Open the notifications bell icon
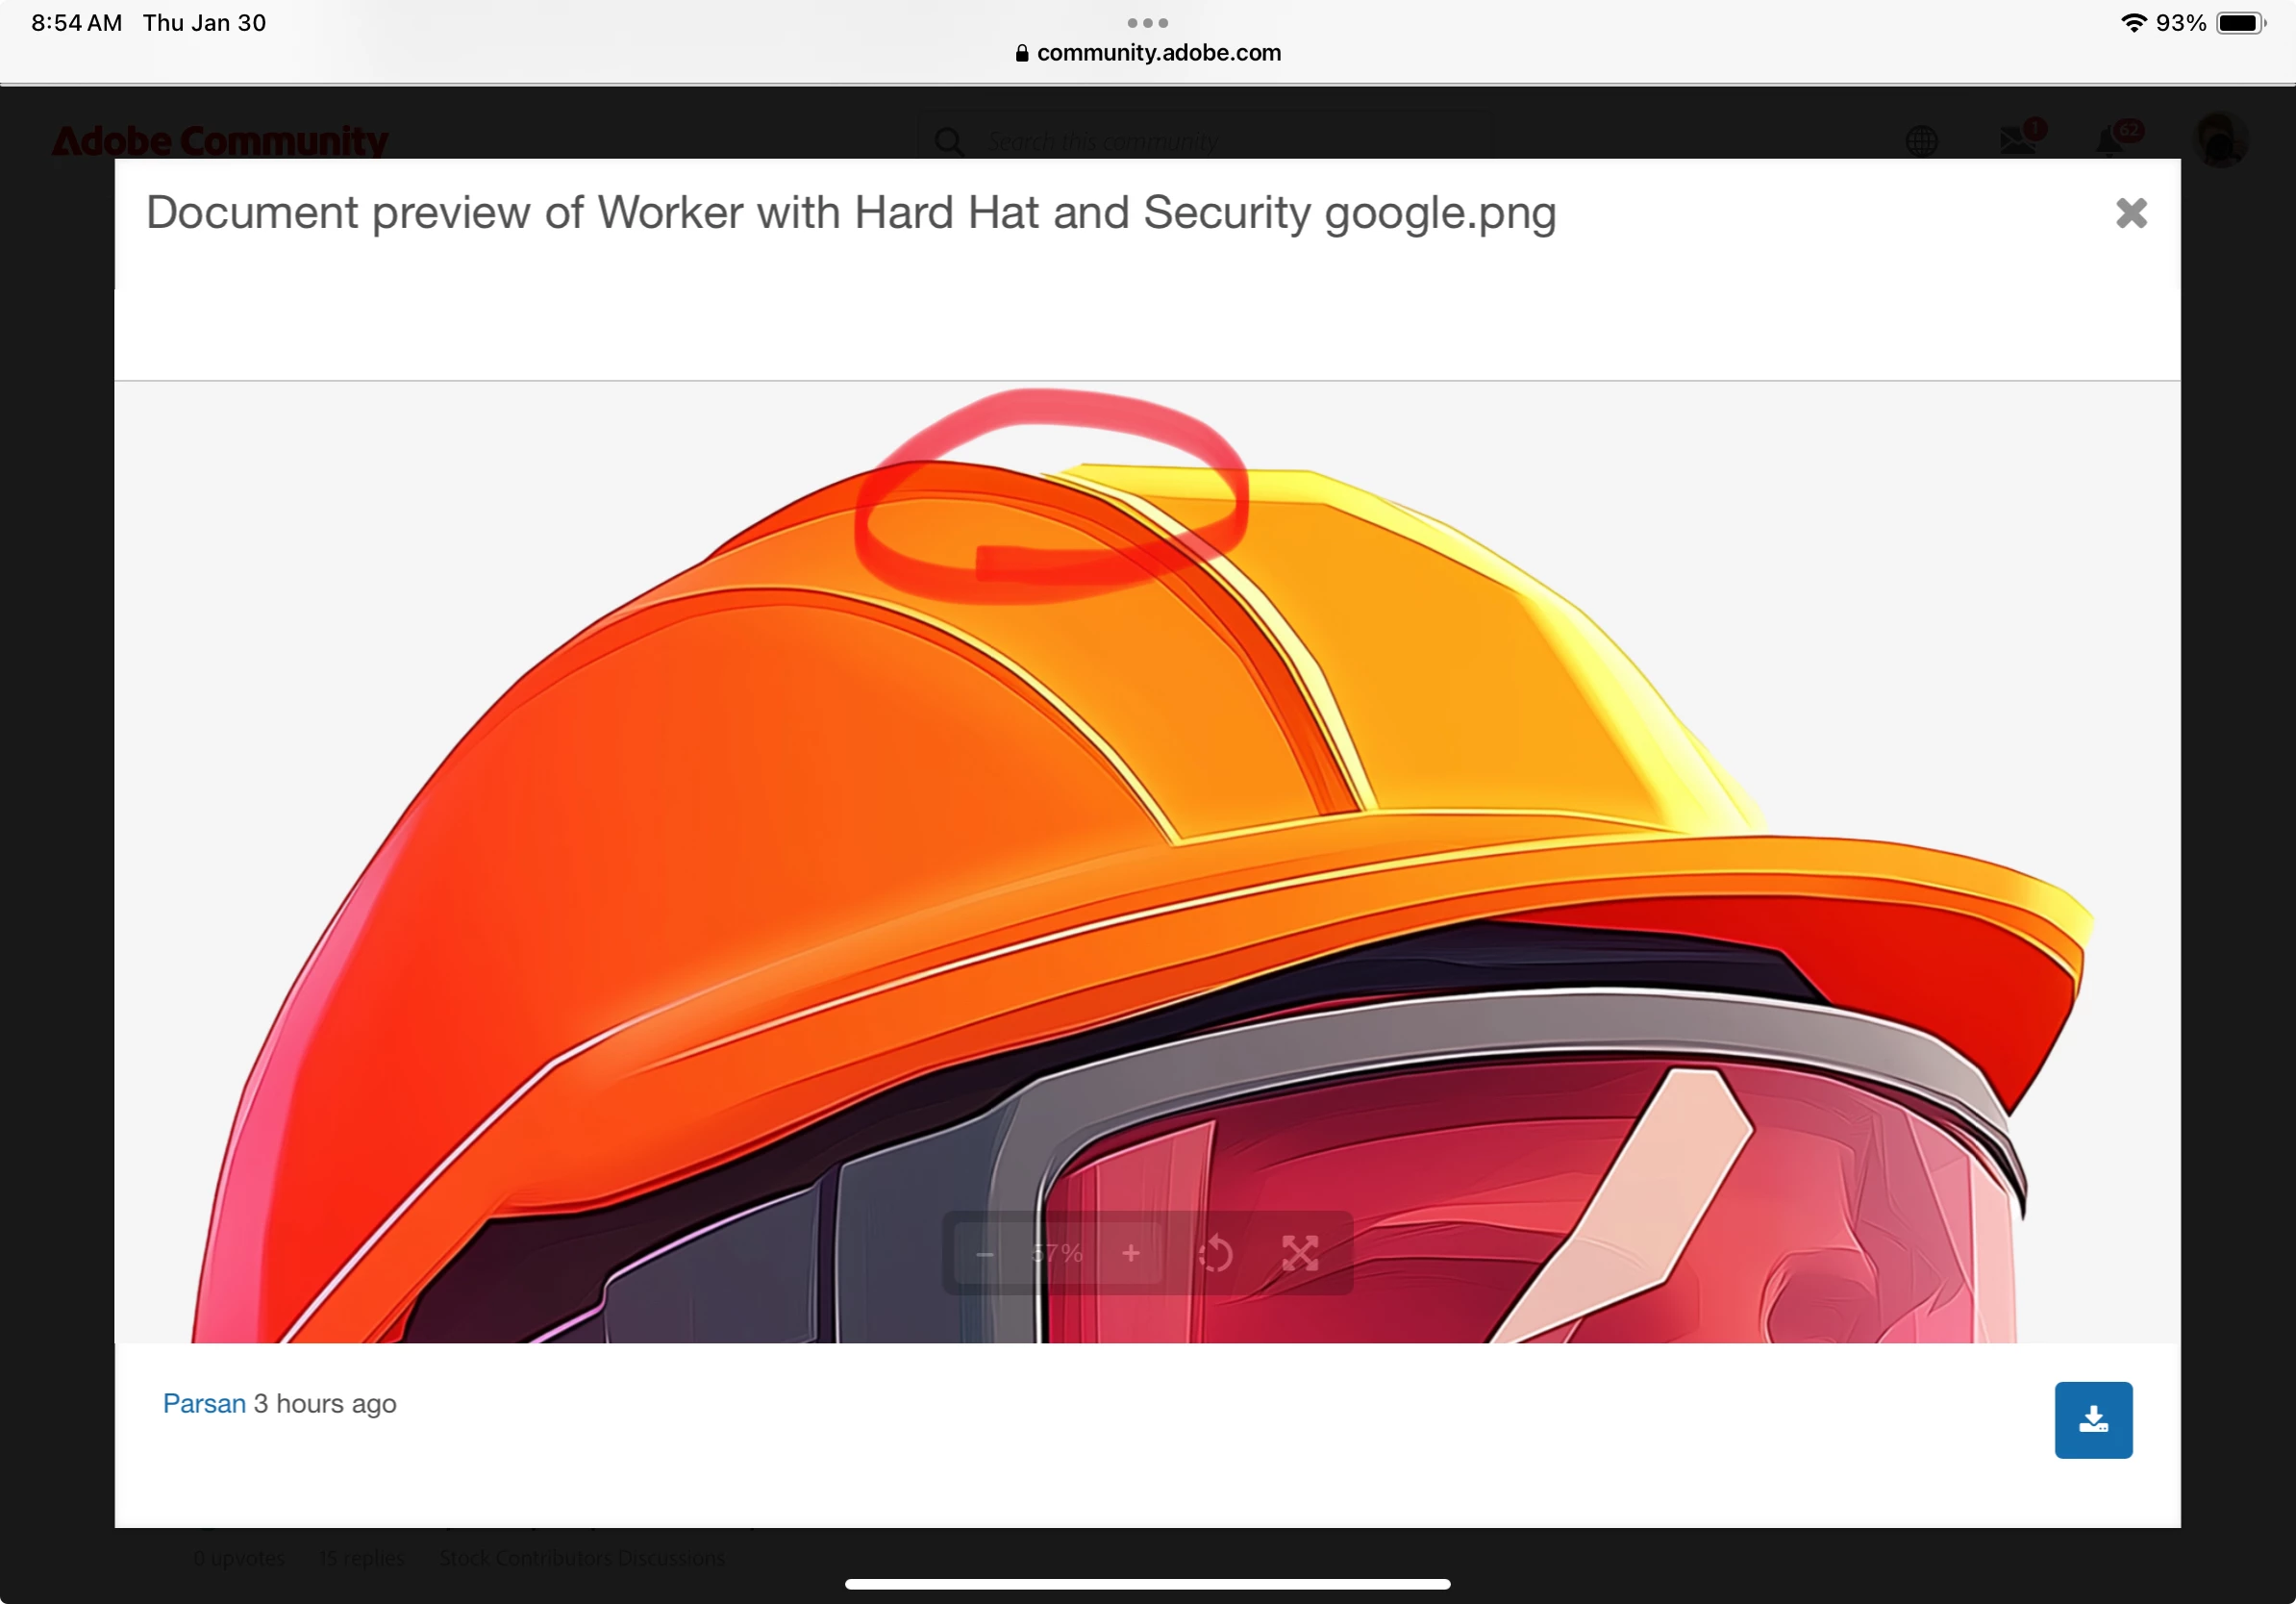Viewport: 2296px width, 1604px height. tap(2111, 141)
